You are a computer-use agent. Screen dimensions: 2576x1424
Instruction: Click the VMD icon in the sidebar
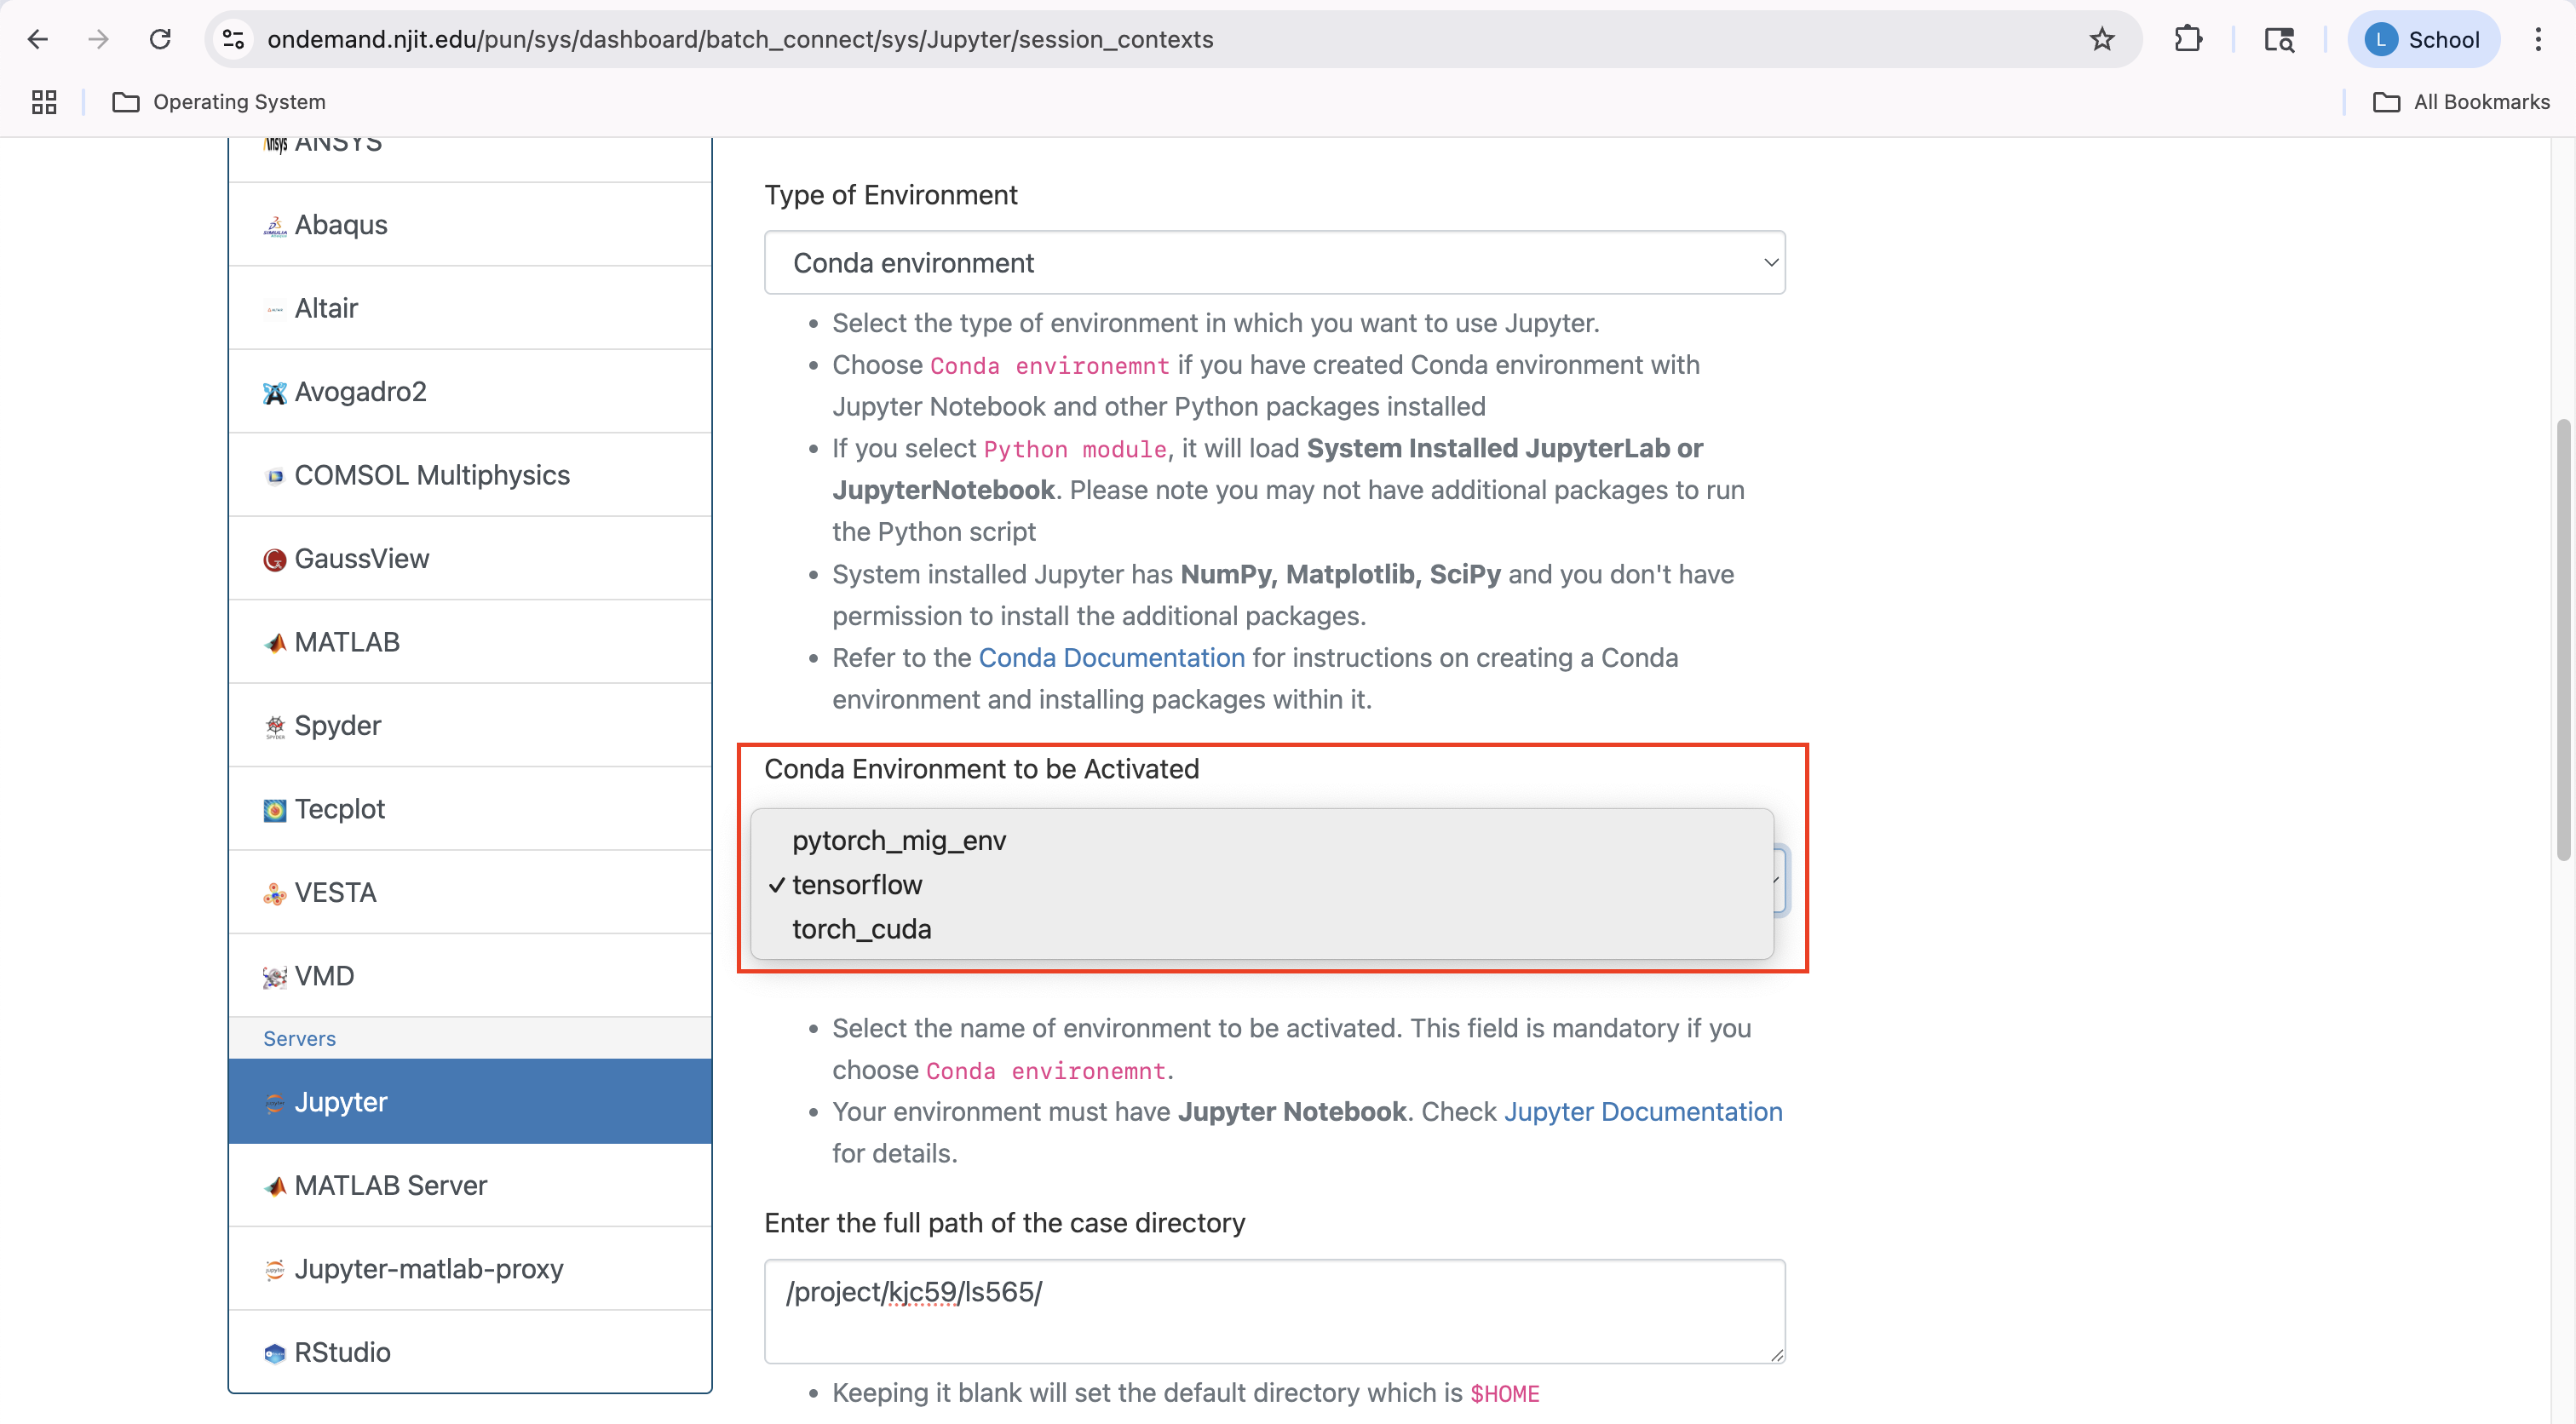[275, 977]
